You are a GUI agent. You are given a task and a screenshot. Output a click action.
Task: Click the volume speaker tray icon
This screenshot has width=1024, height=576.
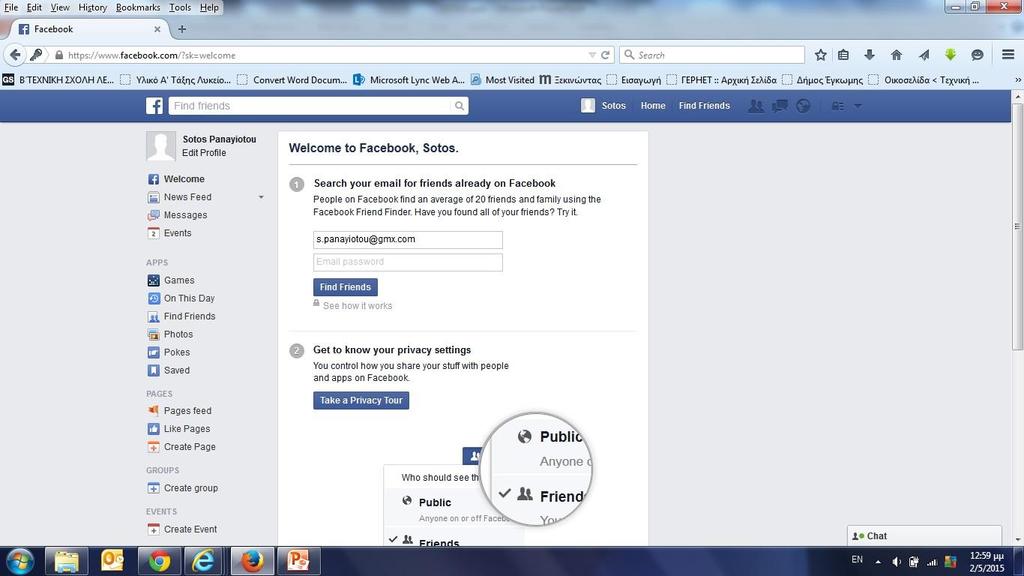click(897, 561)
